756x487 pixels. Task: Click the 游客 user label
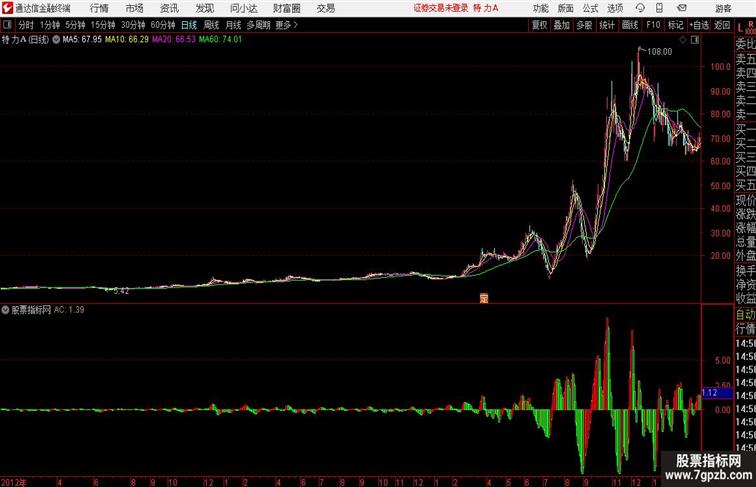(x=723, y=8)
